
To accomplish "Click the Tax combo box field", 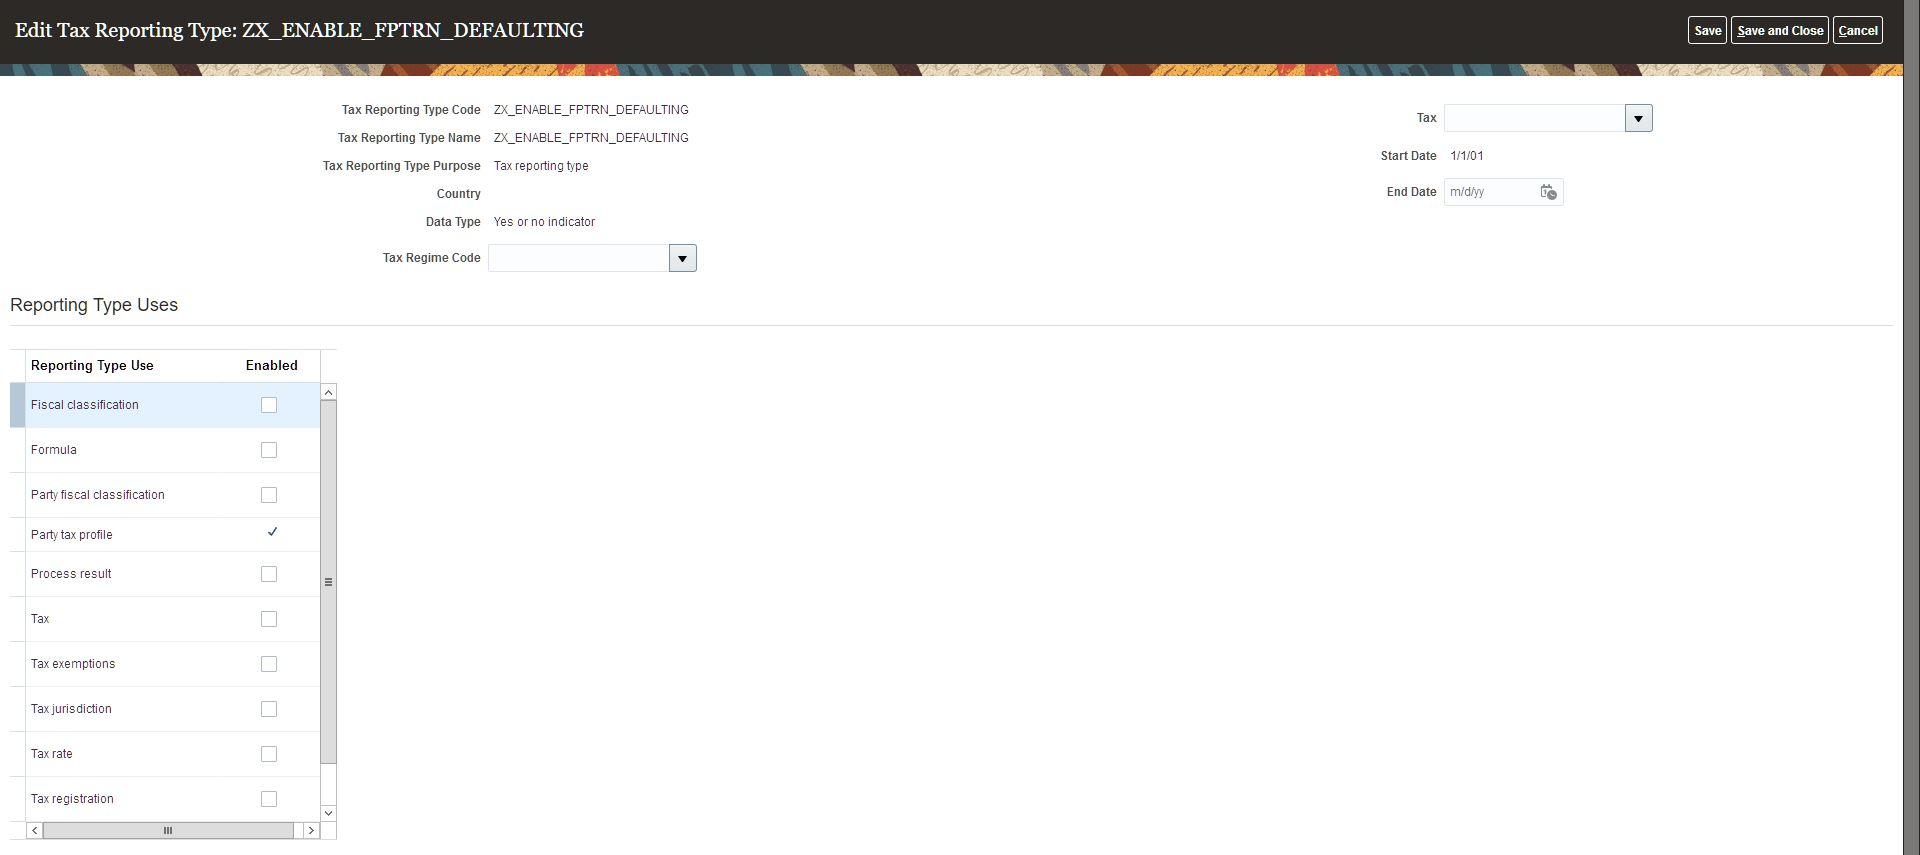I will pyautogui.click(x=1534, y=118).
